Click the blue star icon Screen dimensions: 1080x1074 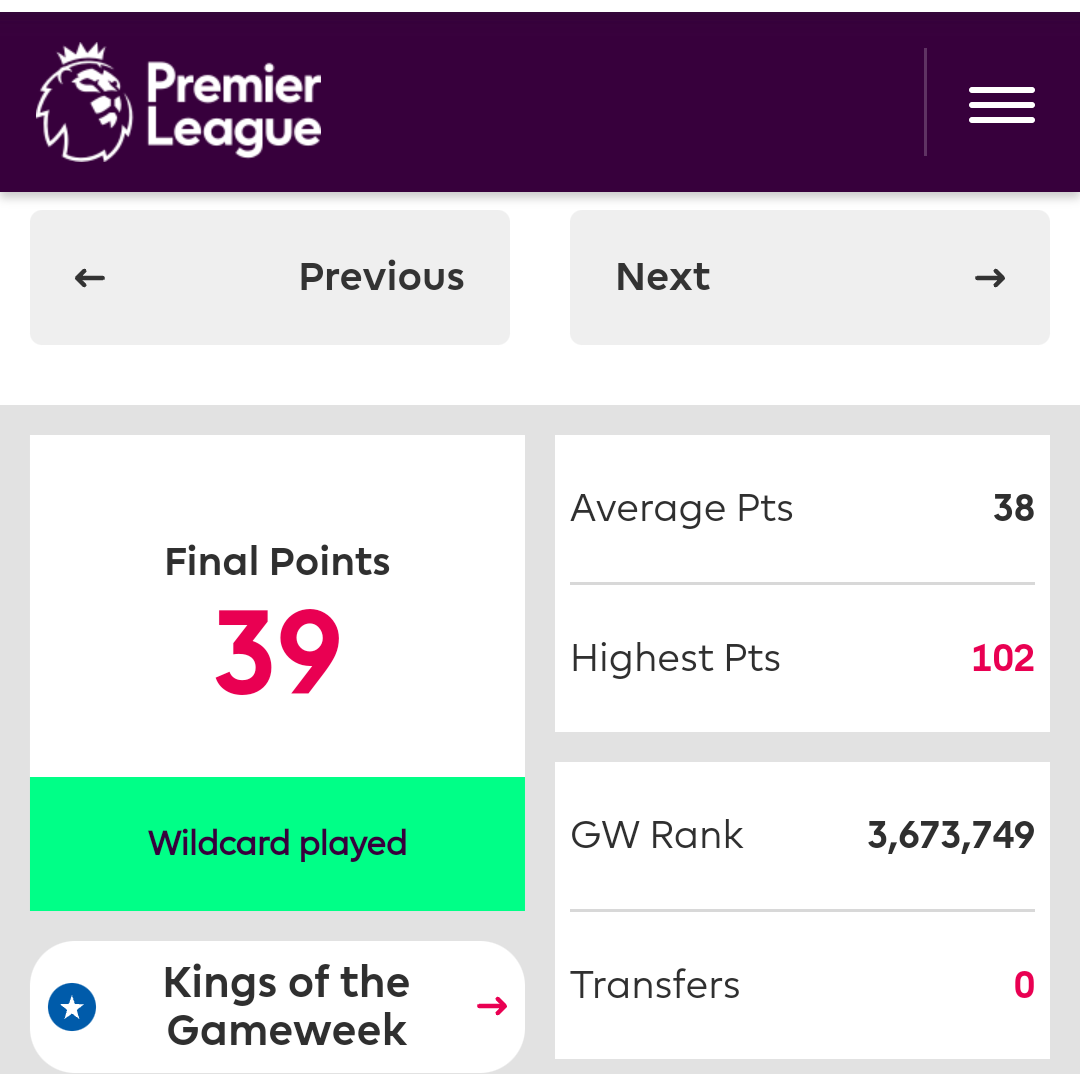(x=72, y=1007)
